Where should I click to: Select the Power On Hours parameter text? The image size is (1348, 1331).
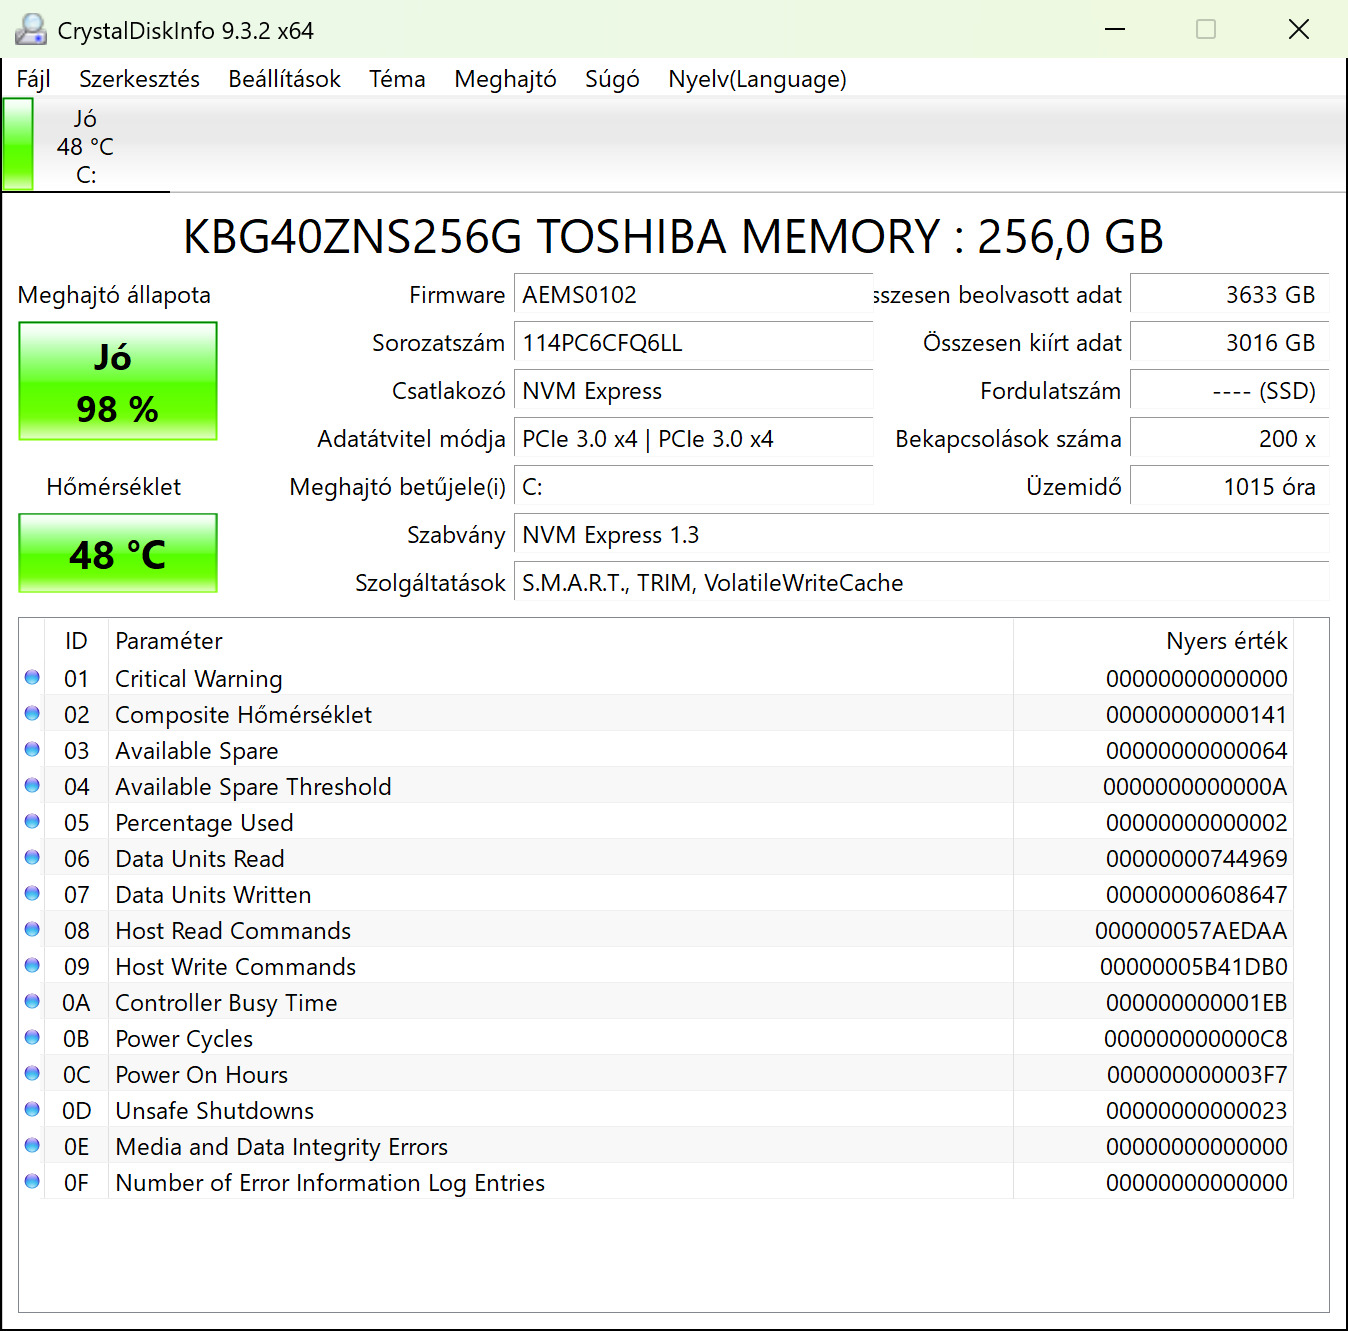202,1075
